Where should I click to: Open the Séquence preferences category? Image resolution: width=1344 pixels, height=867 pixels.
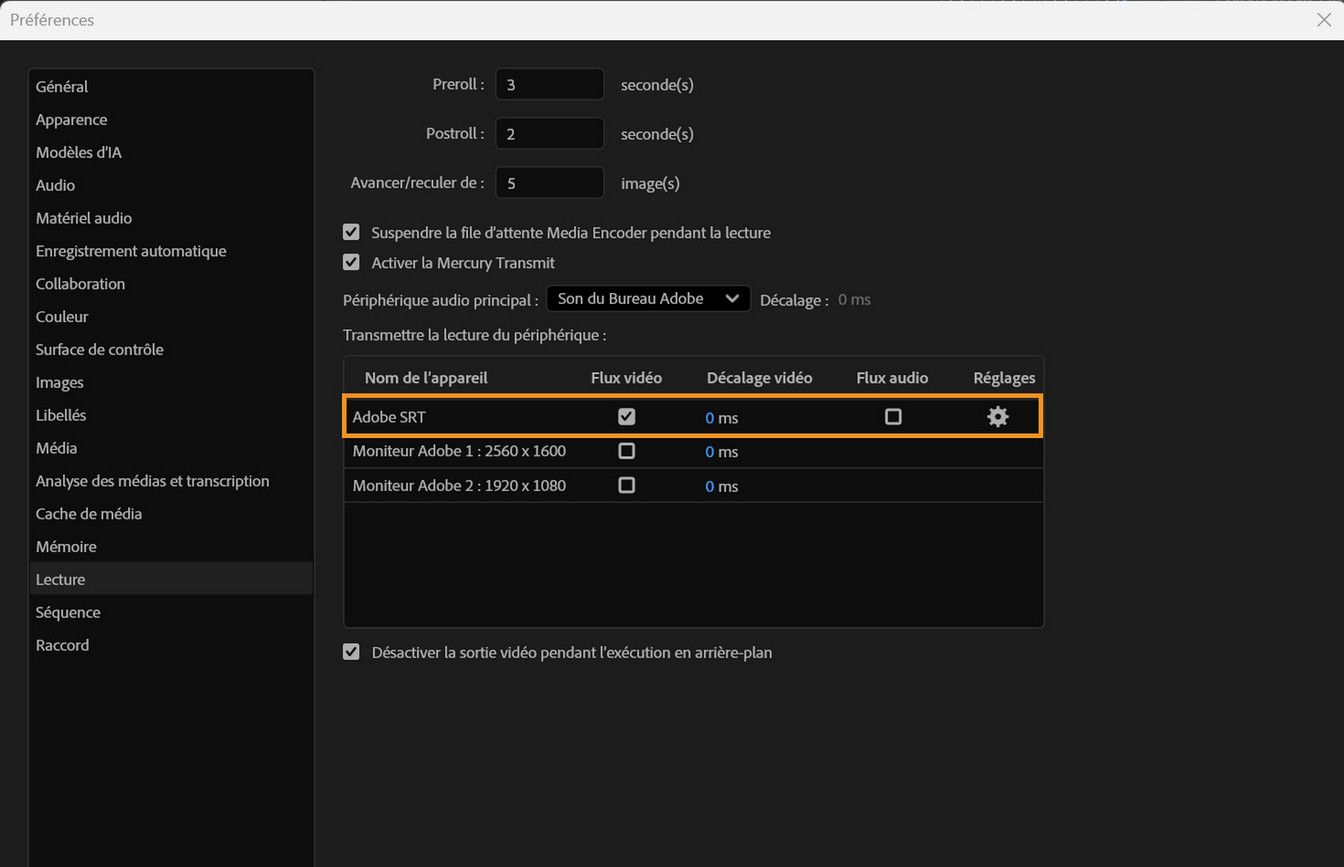(x=67, y=611)
